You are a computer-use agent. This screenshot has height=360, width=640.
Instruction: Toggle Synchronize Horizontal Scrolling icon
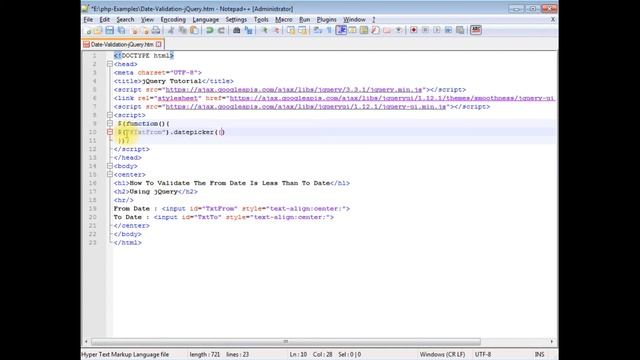[302, 30]
